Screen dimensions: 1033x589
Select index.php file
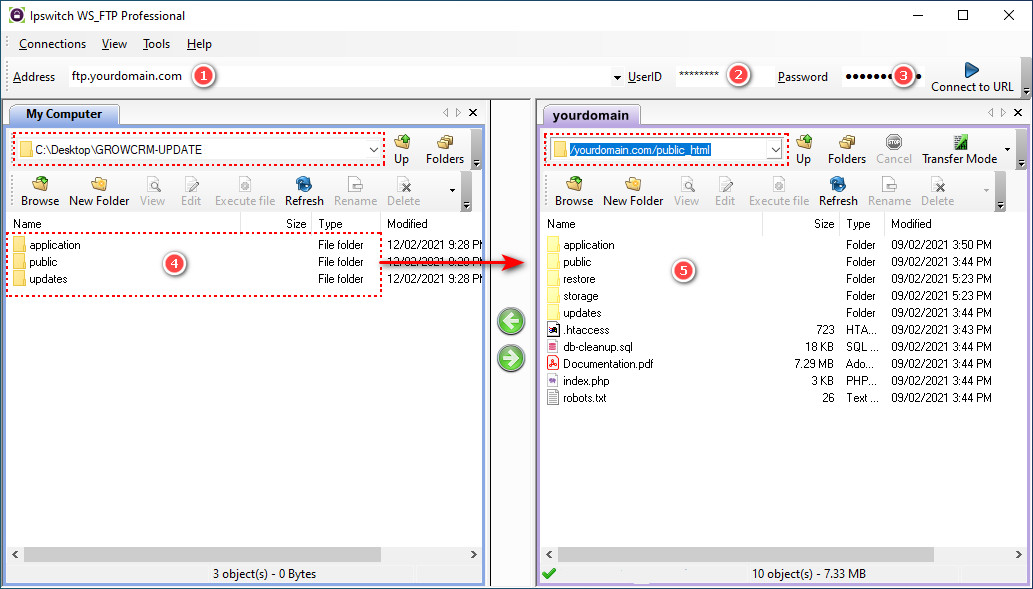tap(578, 381)
